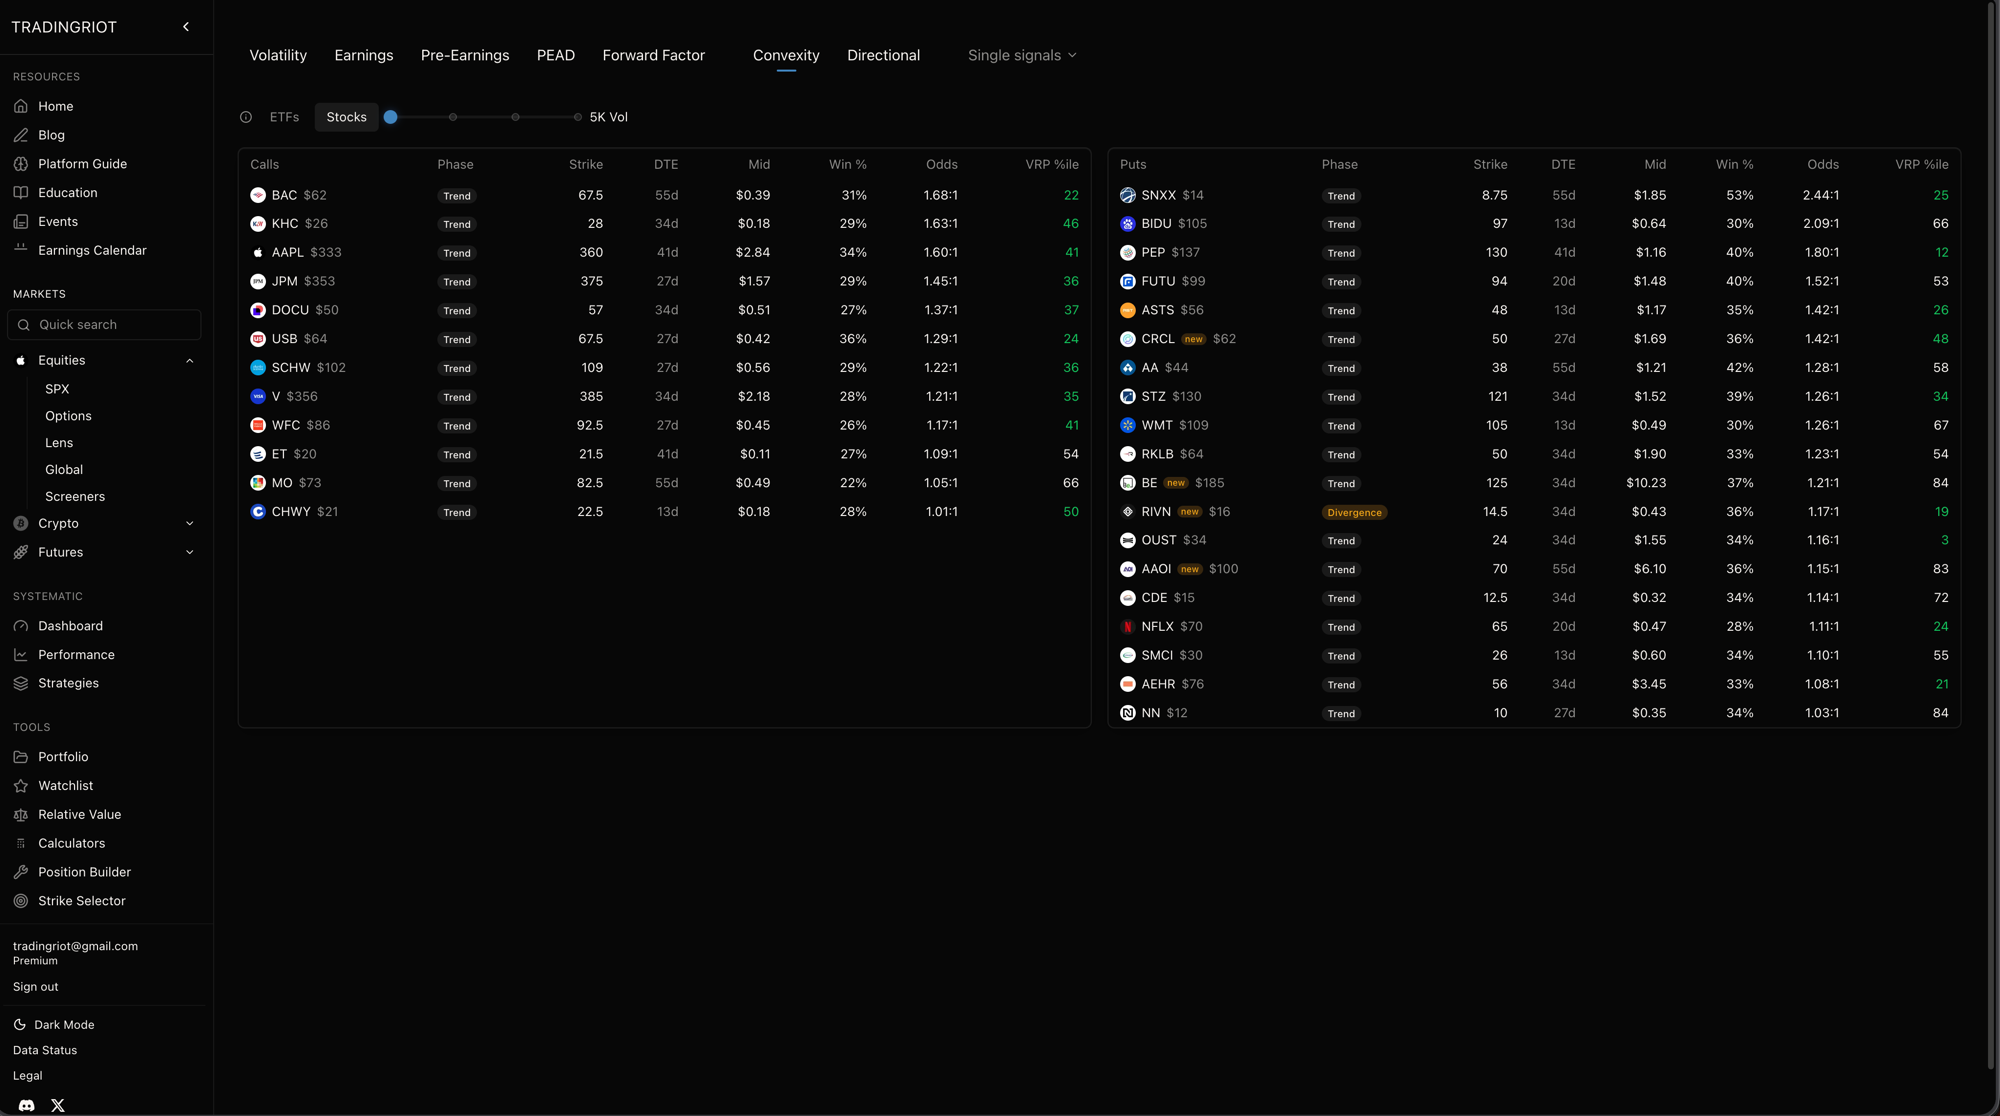
Task: Click the Earnings Calendar icon
Action: tap(21, 250)
